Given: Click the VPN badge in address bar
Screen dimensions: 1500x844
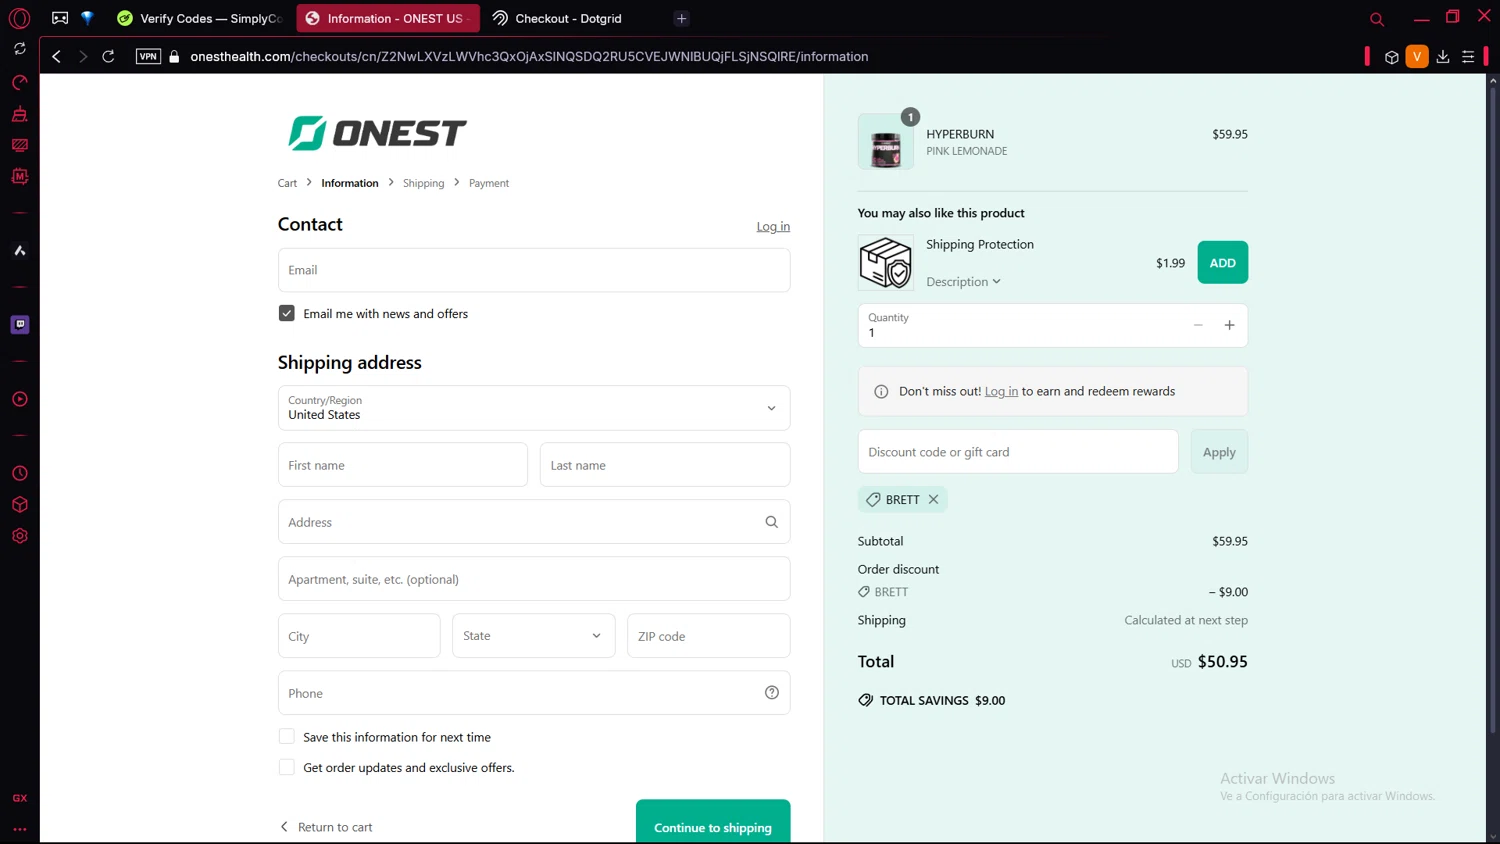Looking at the screenshot, I should click(x=148, y=56).
